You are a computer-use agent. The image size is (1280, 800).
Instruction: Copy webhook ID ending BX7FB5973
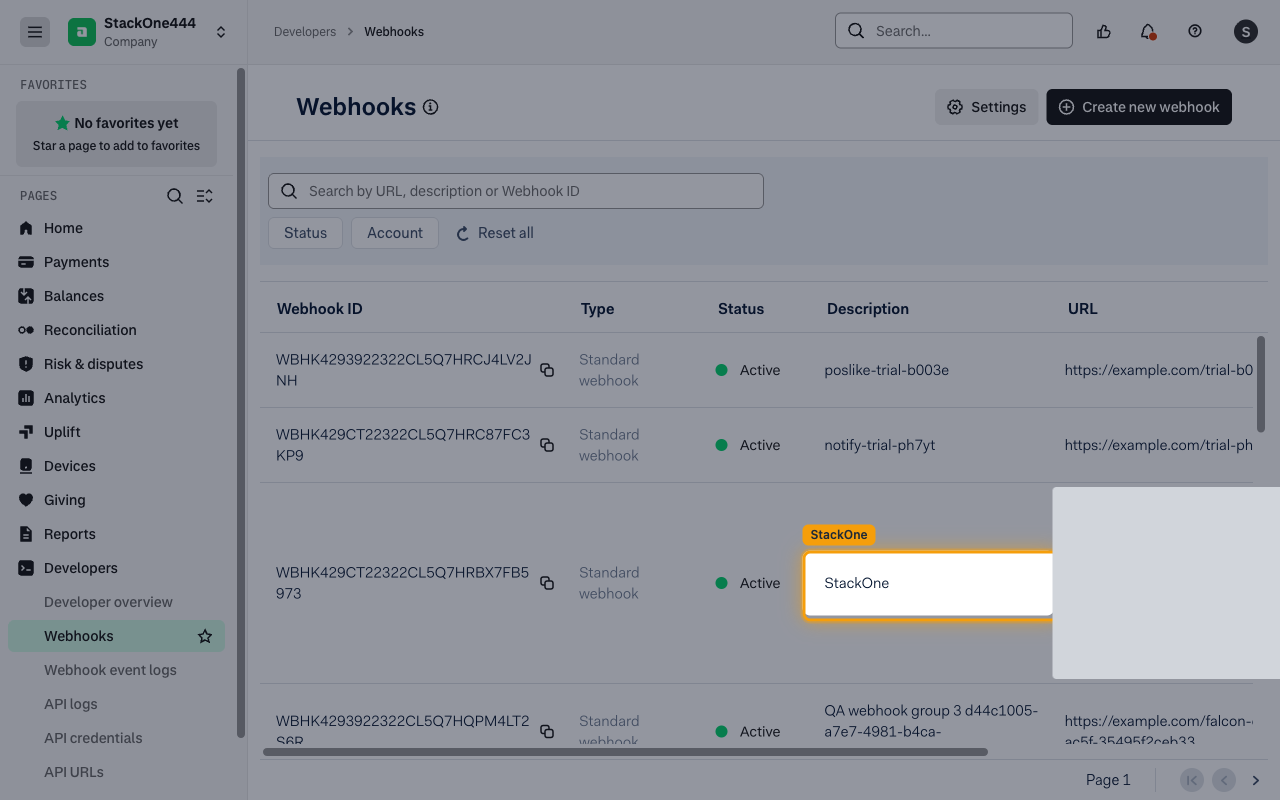(547, 583)
